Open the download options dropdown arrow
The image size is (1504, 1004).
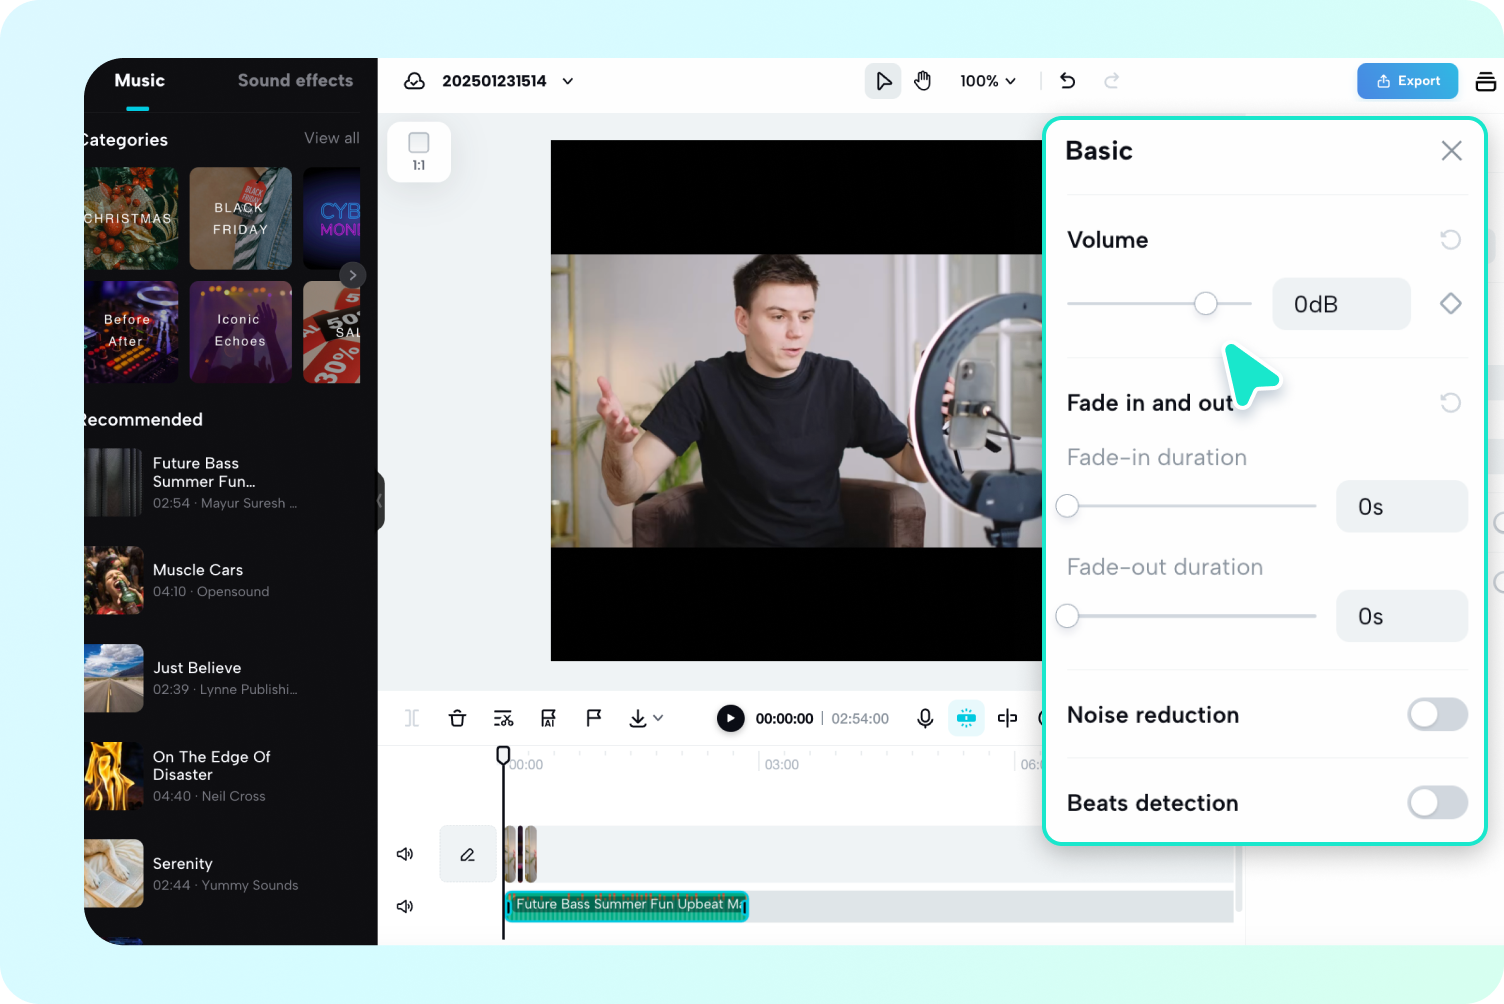click(x=658, y=718)
